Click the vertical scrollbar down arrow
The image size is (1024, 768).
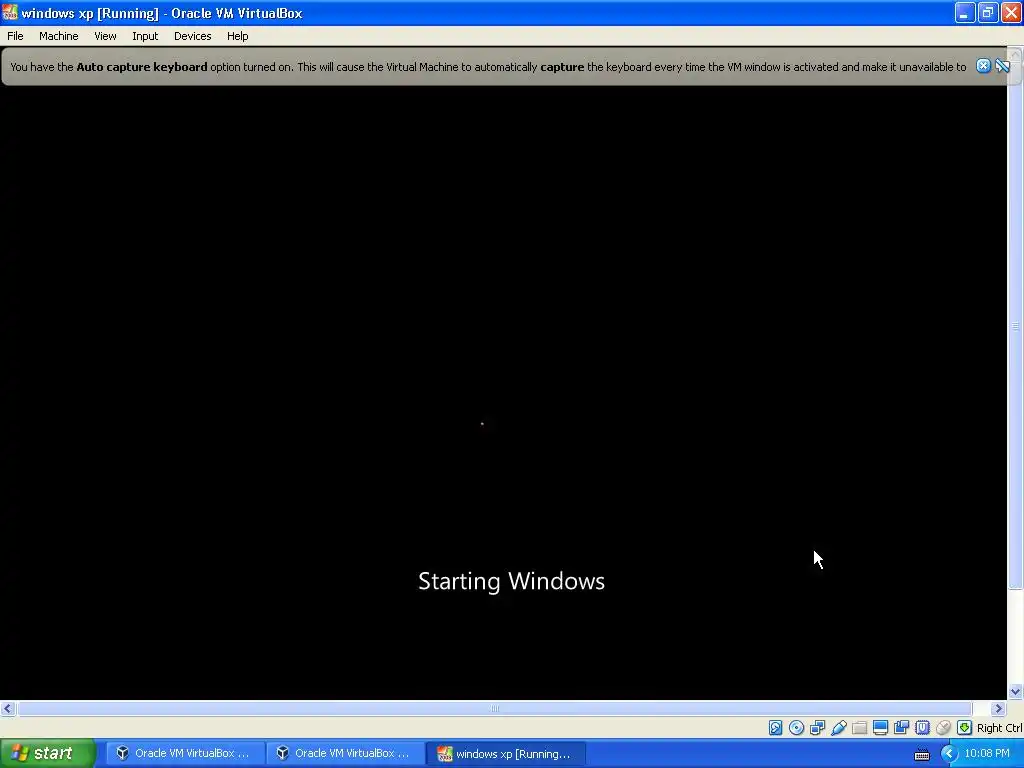pyautogui.click(x=1016, y=692)
